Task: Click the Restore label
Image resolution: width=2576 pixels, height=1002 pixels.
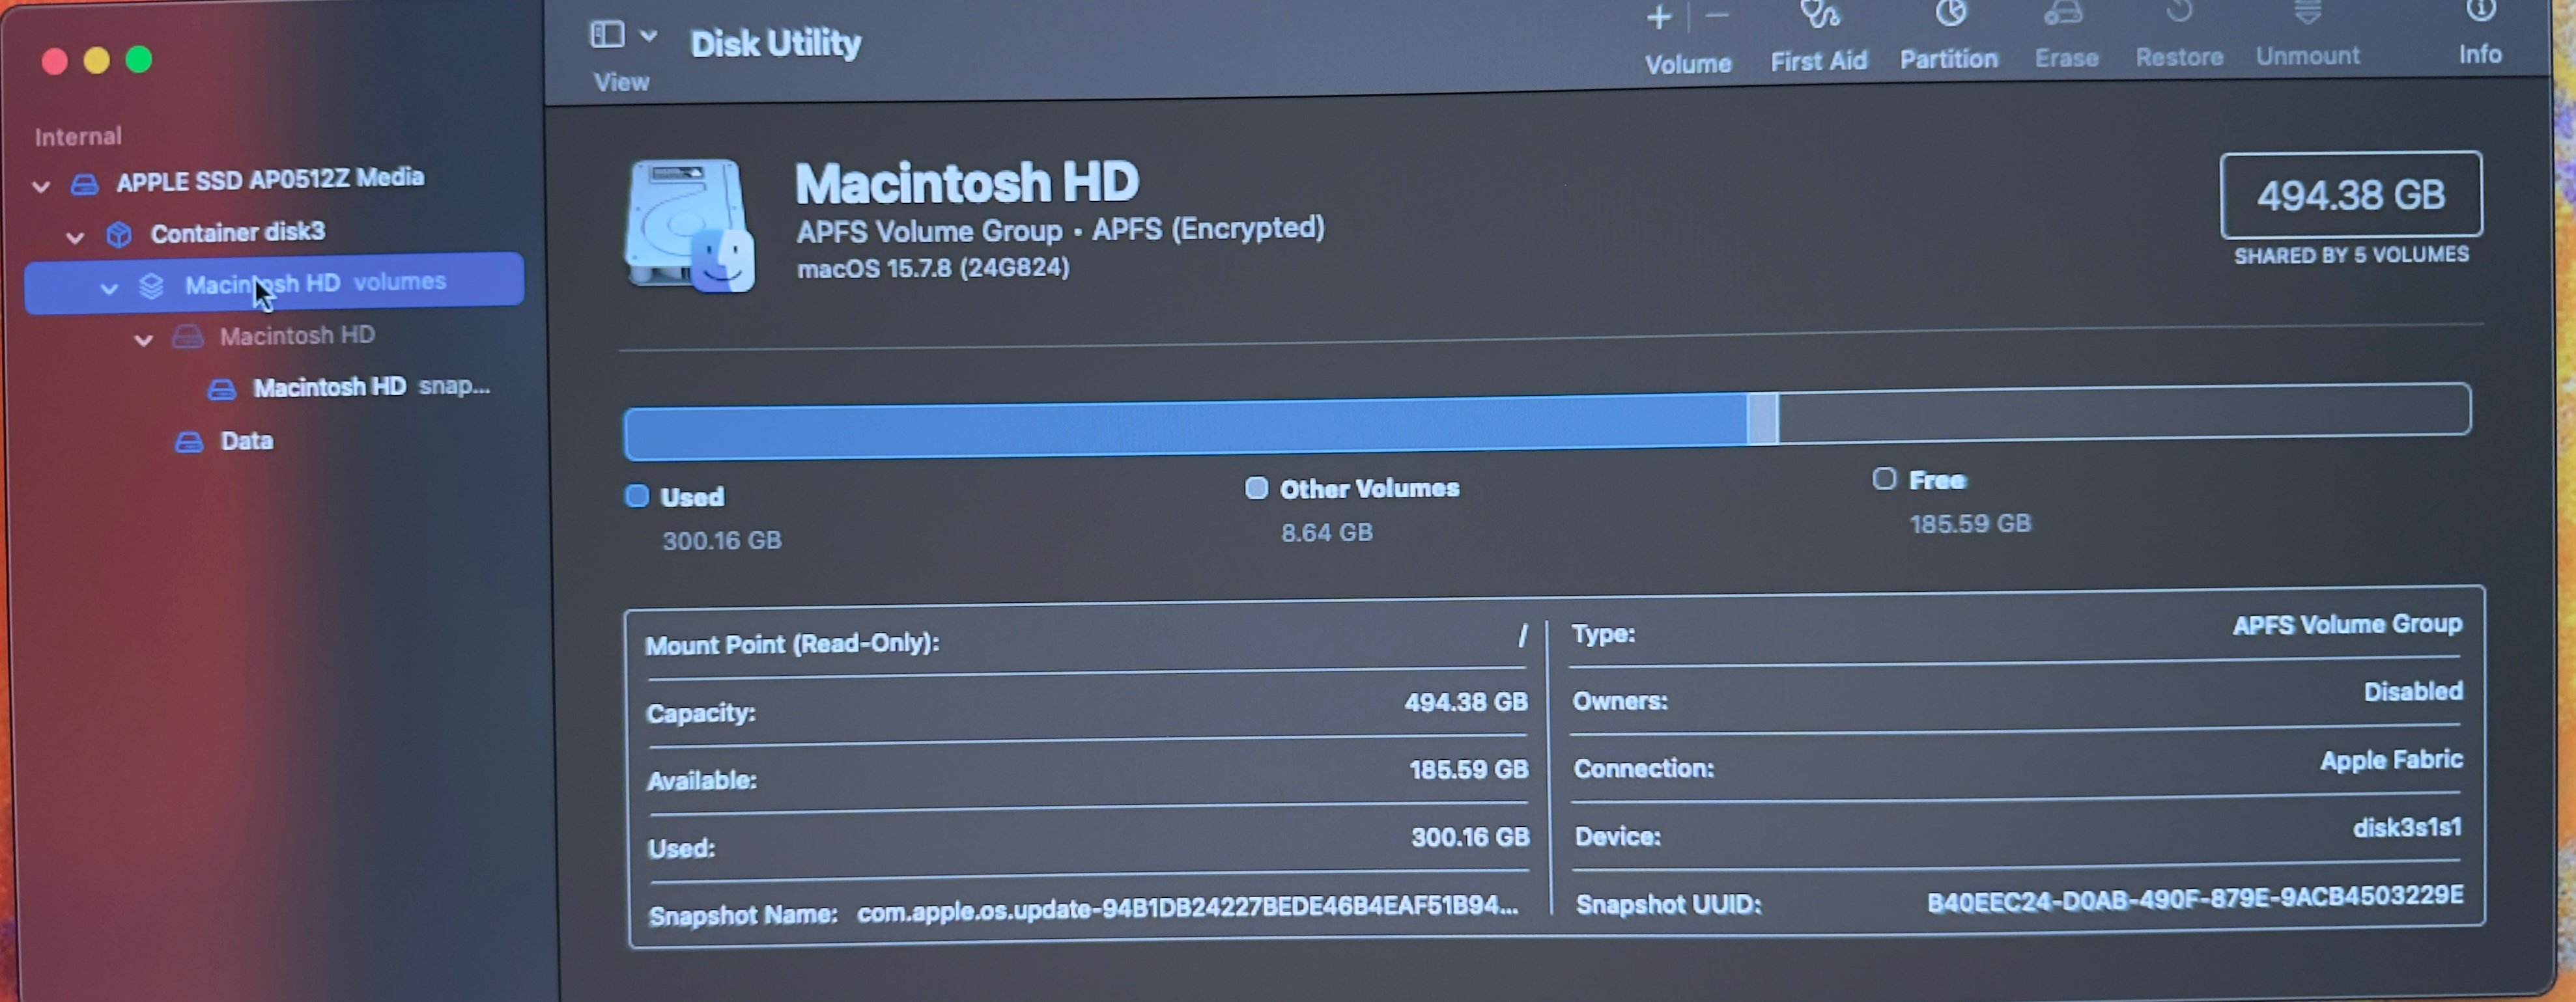Action: click(x=2179, y=57)
